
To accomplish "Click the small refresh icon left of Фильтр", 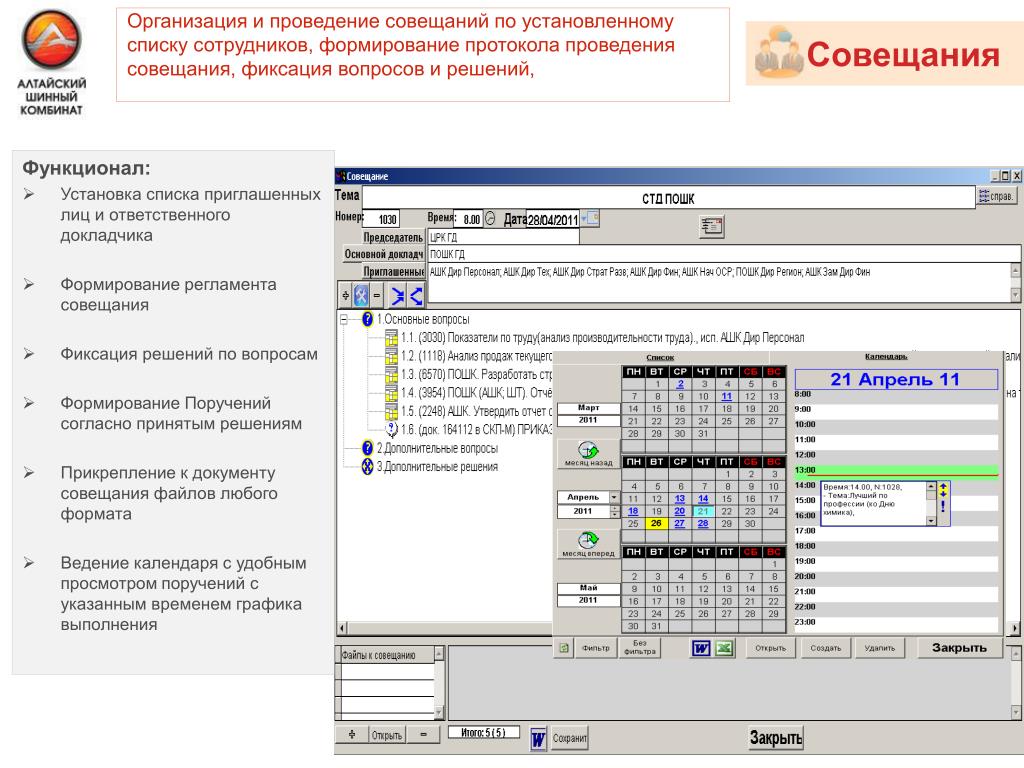I will point(564,648).
